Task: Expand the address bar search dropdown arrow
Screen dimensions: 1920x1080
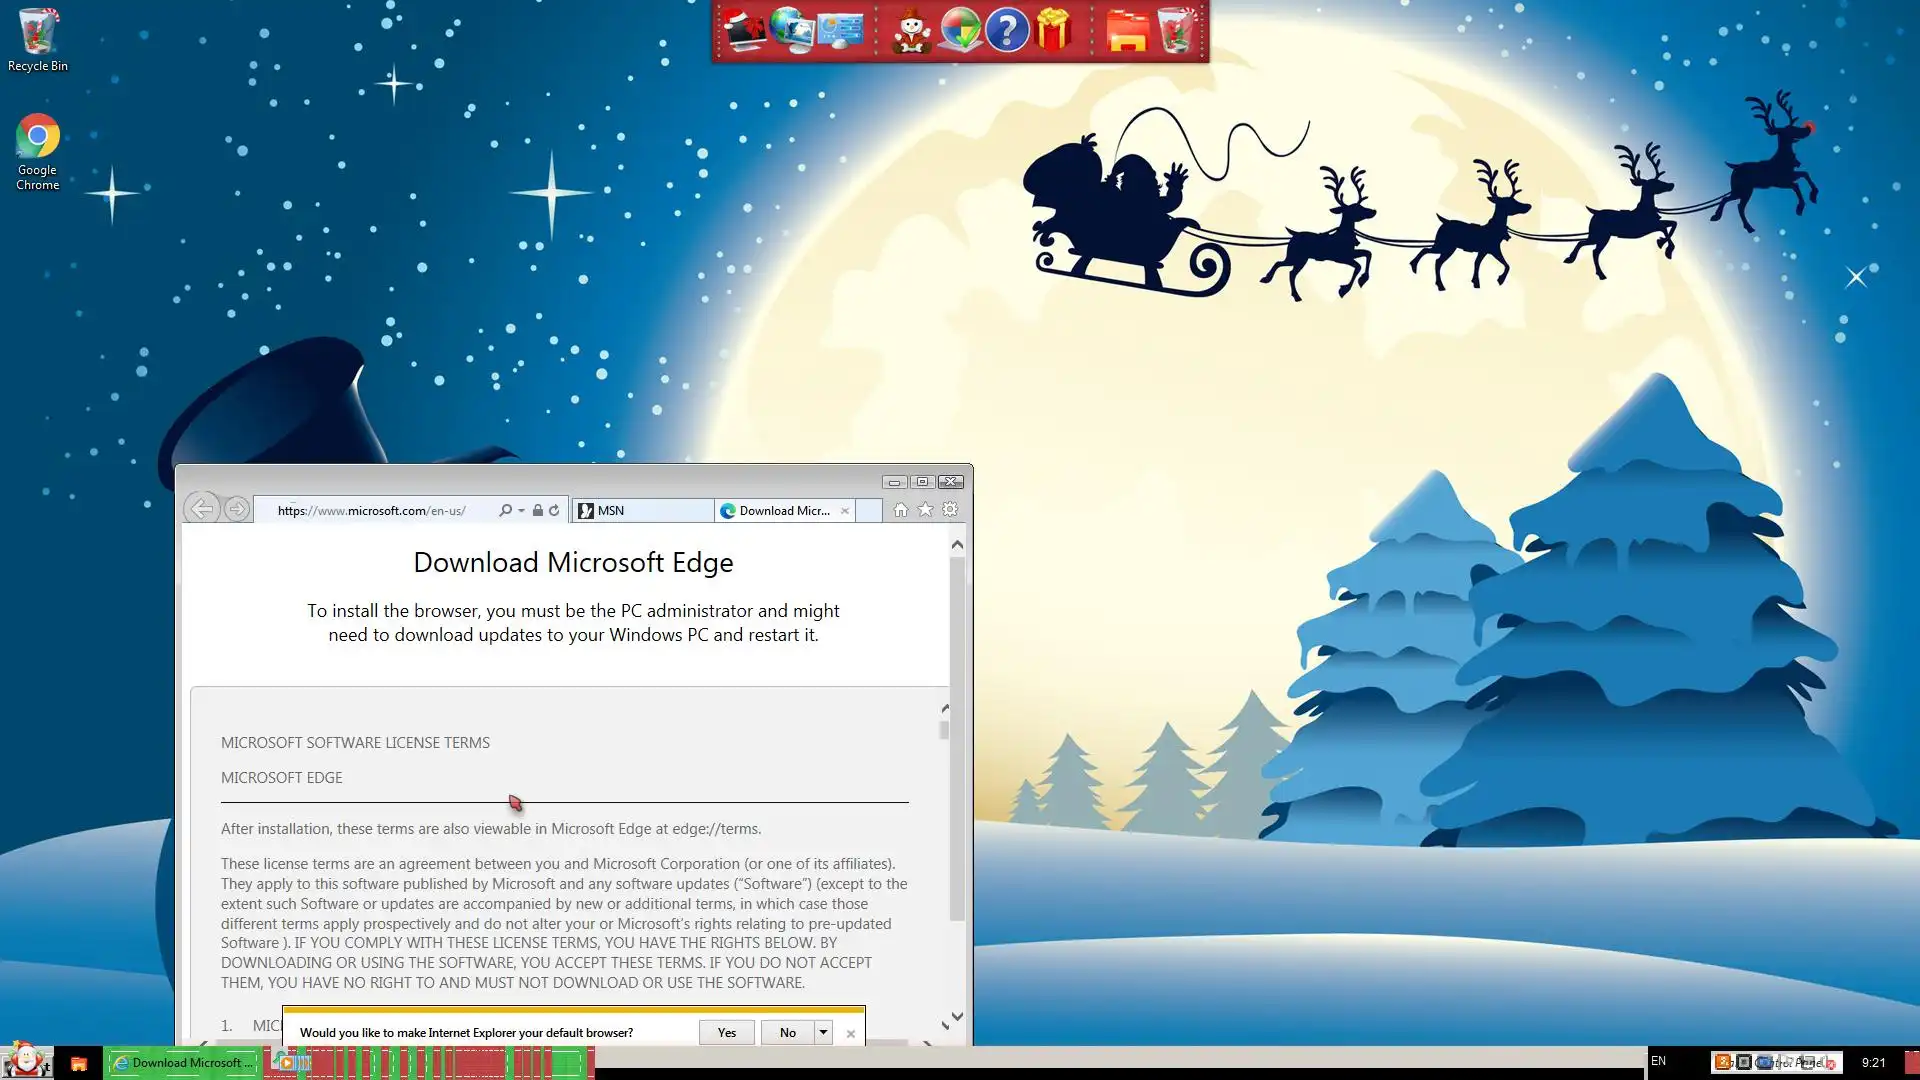Action: click(x=521, y=511)
